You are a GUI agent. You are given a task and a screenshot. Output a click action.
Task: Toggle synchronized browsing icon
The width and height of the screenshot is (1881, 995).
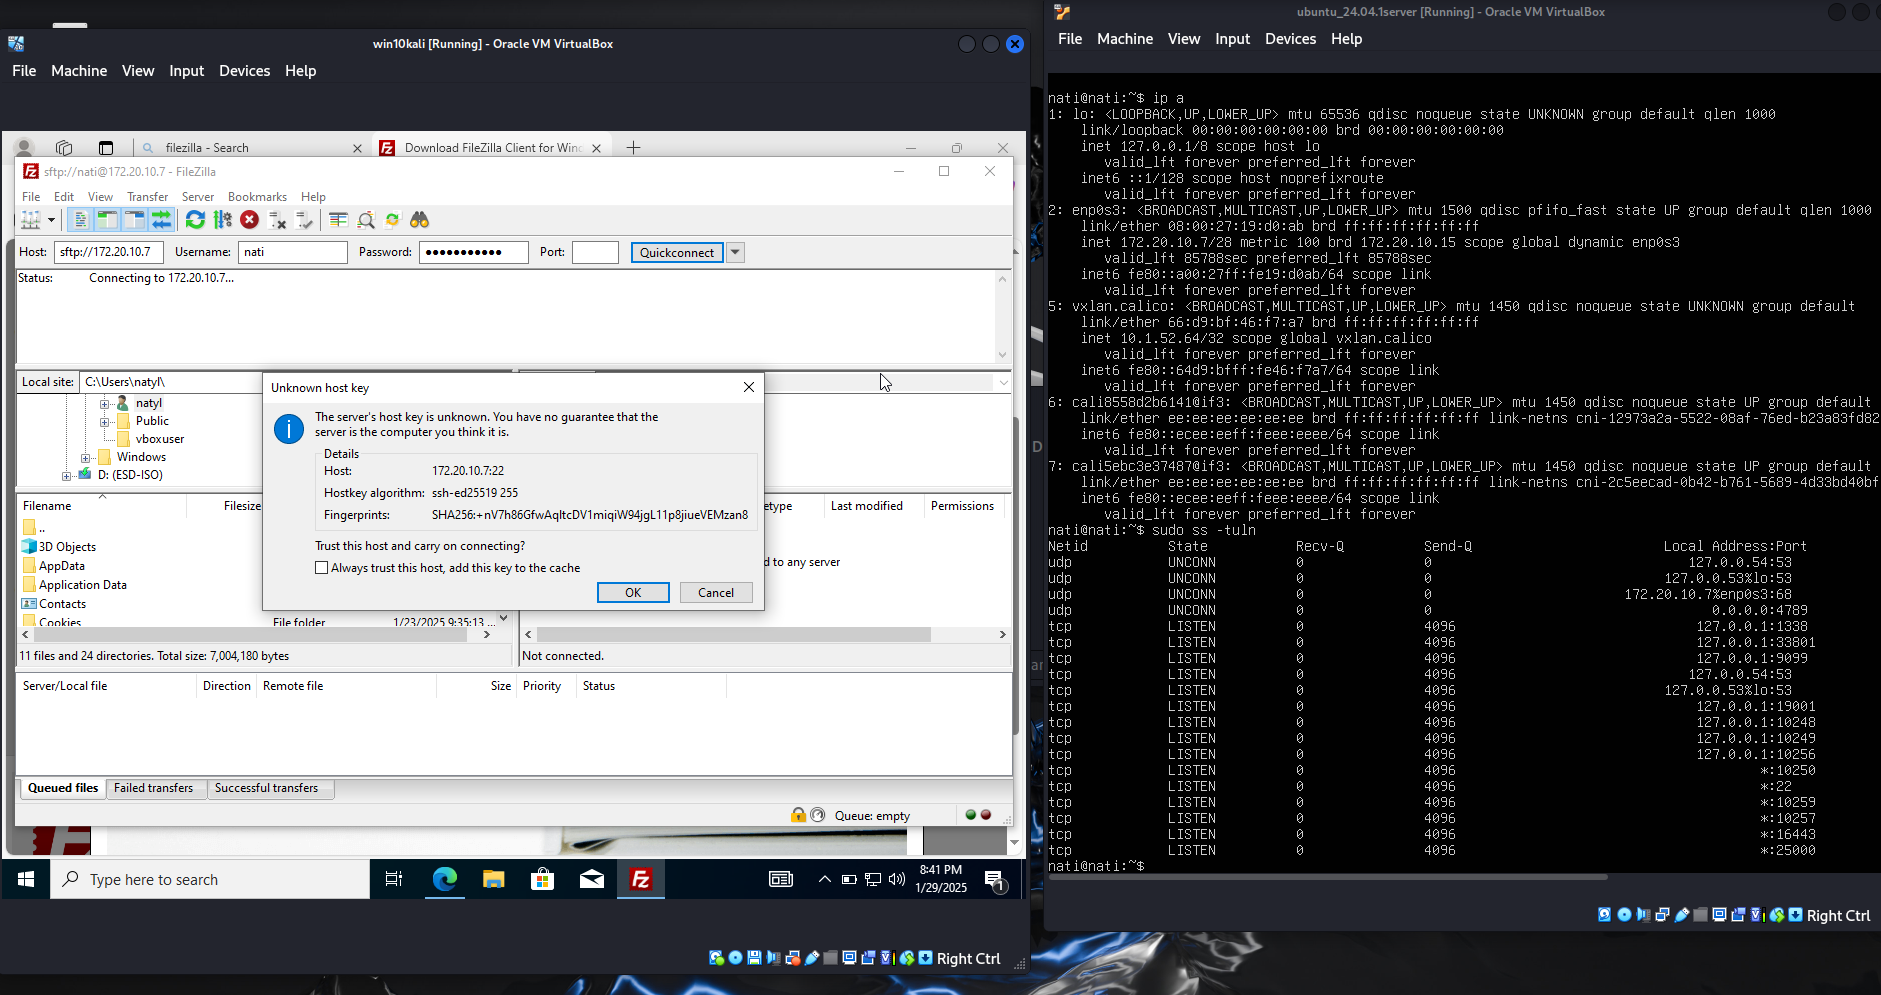[393, 220]
